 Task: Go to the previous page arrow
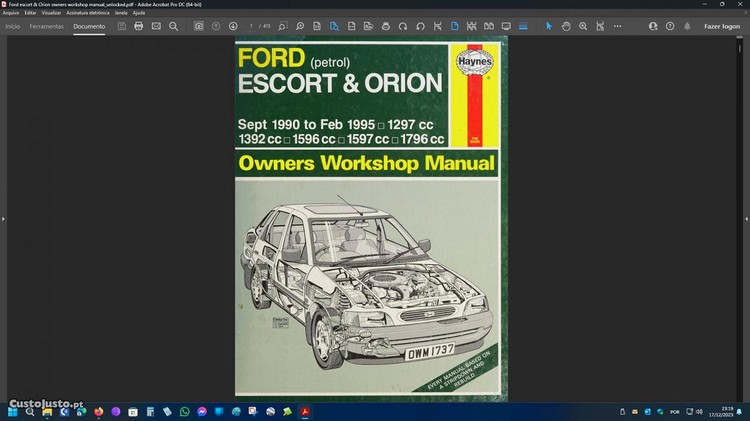(216, 26)
